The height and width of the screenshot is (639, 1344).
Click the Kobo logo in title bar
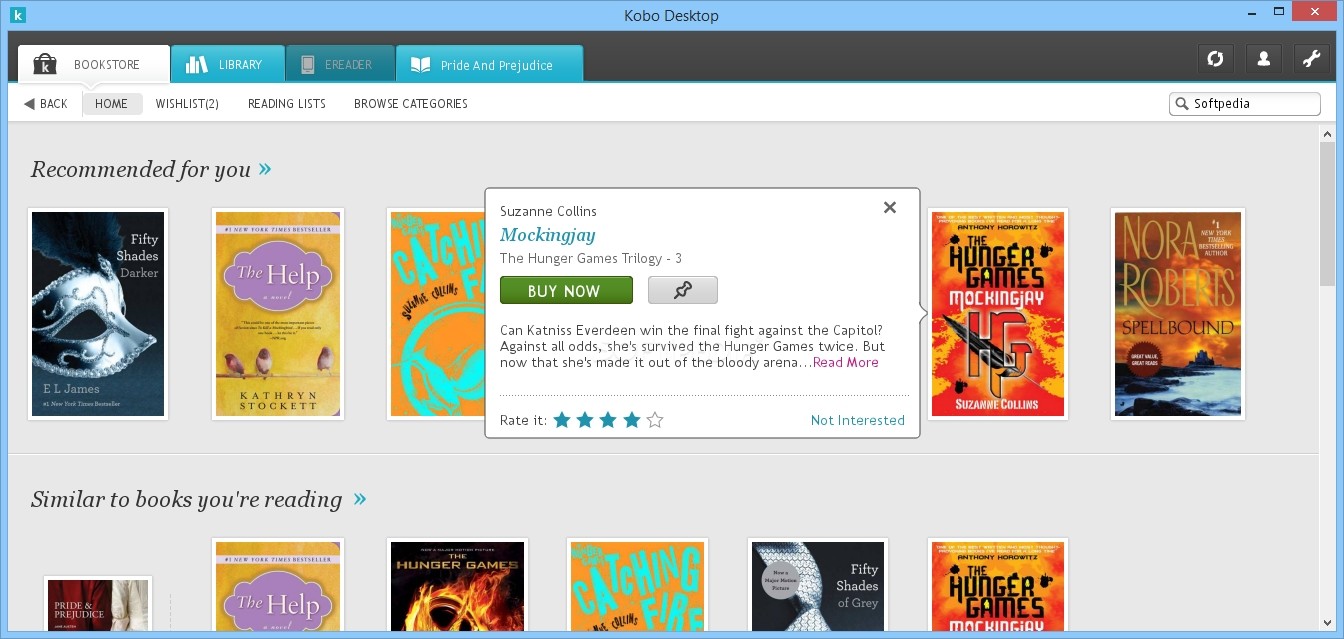18,15
